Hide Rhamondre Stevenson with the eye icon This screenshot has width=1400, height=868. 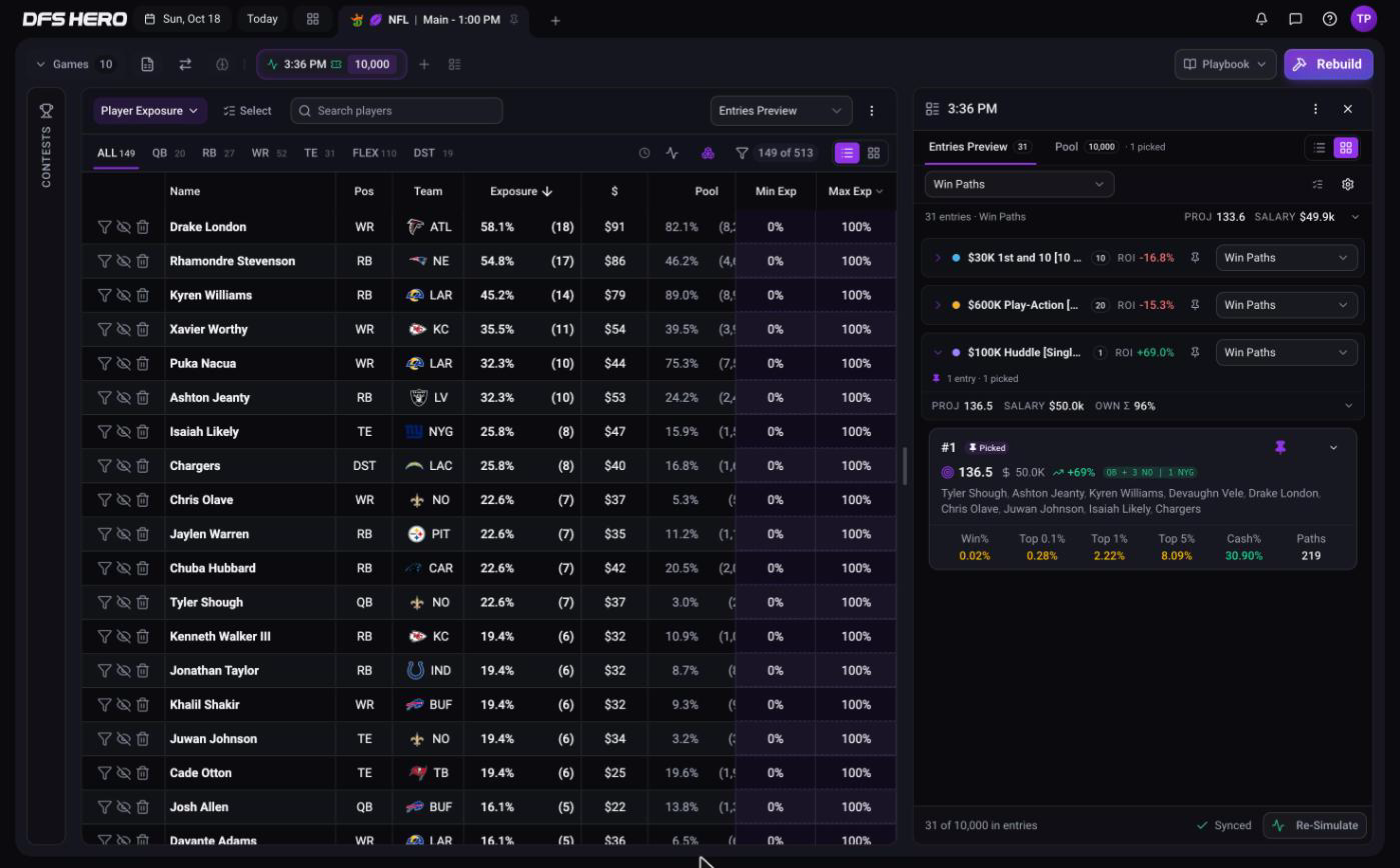pyautogui.click(x=123, y=261)
